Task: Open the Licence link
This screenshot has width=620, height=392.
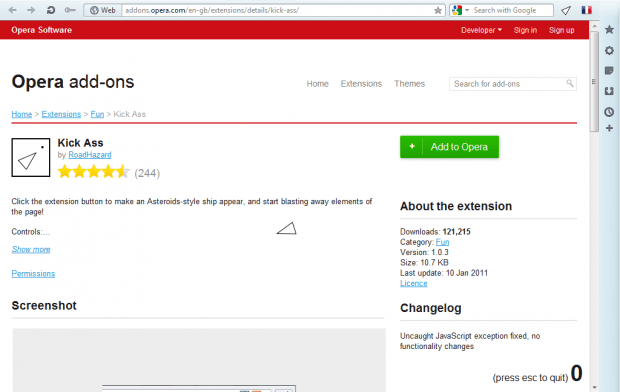Action: pyautogui.click(x=414, y=283)
